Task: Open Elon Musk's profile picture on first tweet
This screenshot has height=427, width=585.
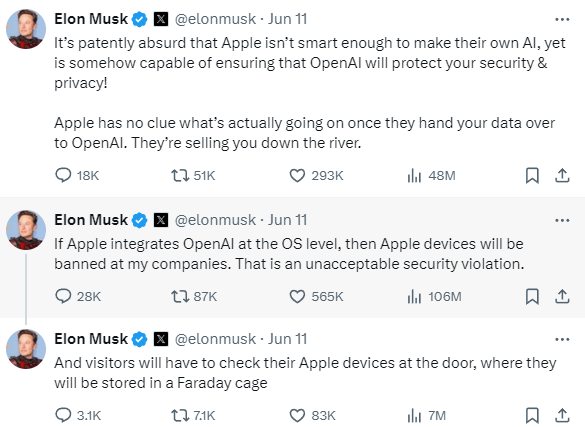Action: (x=26, y=29)
